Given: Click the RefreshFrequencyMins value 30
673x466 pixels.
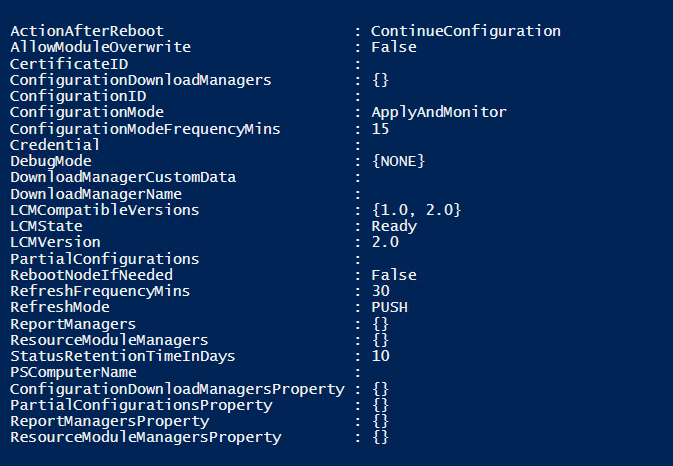Looking at the screenshot, I should [380, 291].
